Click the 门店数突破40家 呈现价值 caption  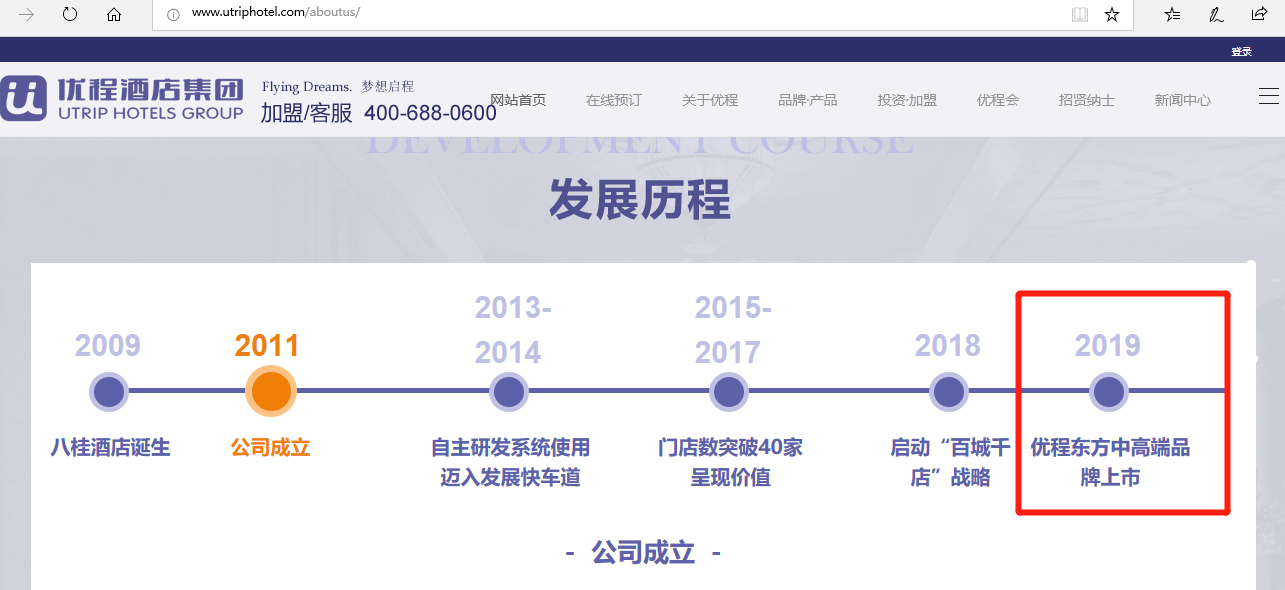coord(731,462)
